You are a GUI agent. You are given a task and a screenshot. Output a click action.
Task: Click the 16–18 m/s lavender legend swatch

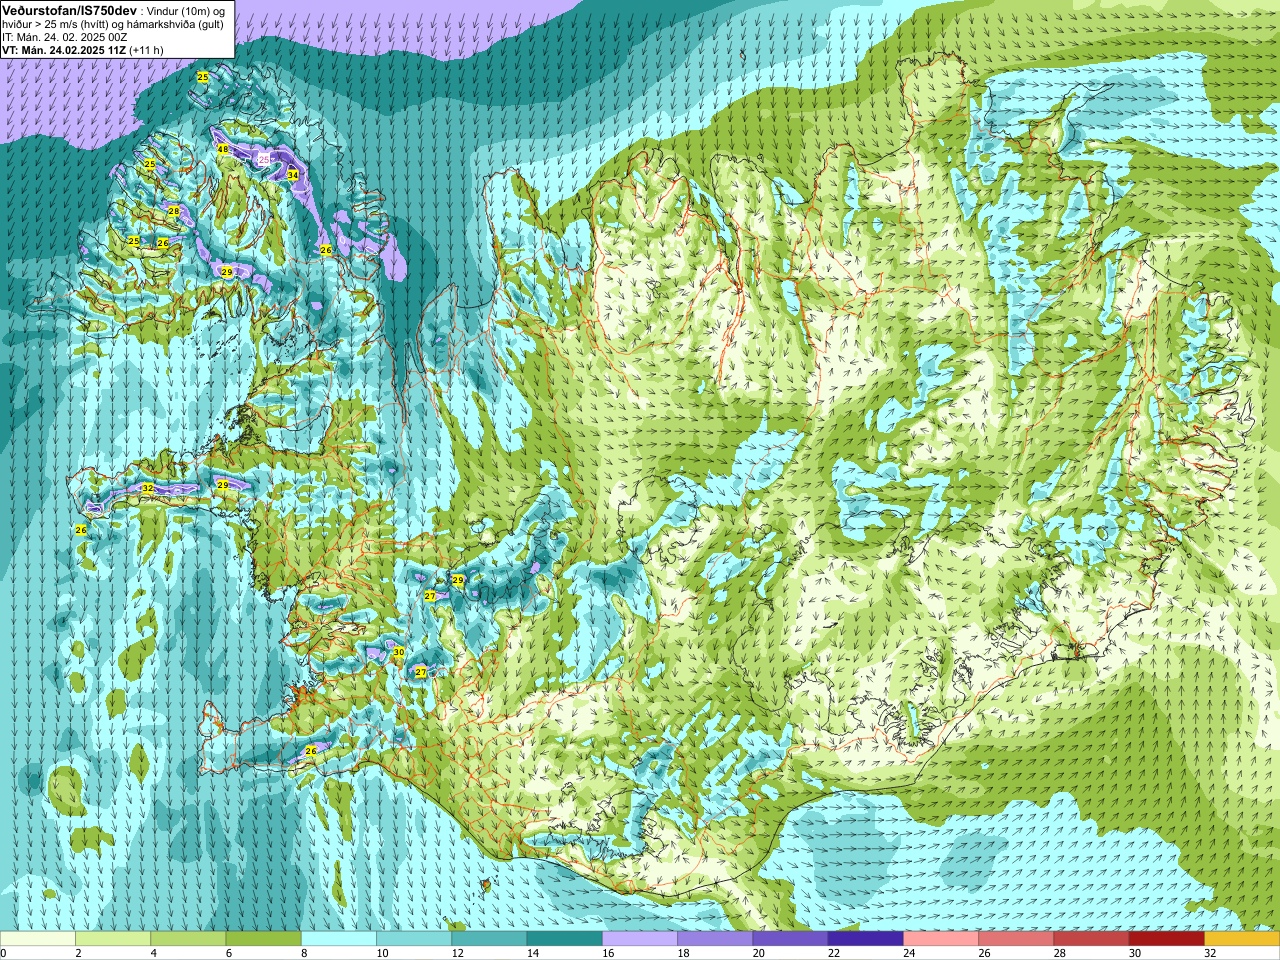coord(640,939)
